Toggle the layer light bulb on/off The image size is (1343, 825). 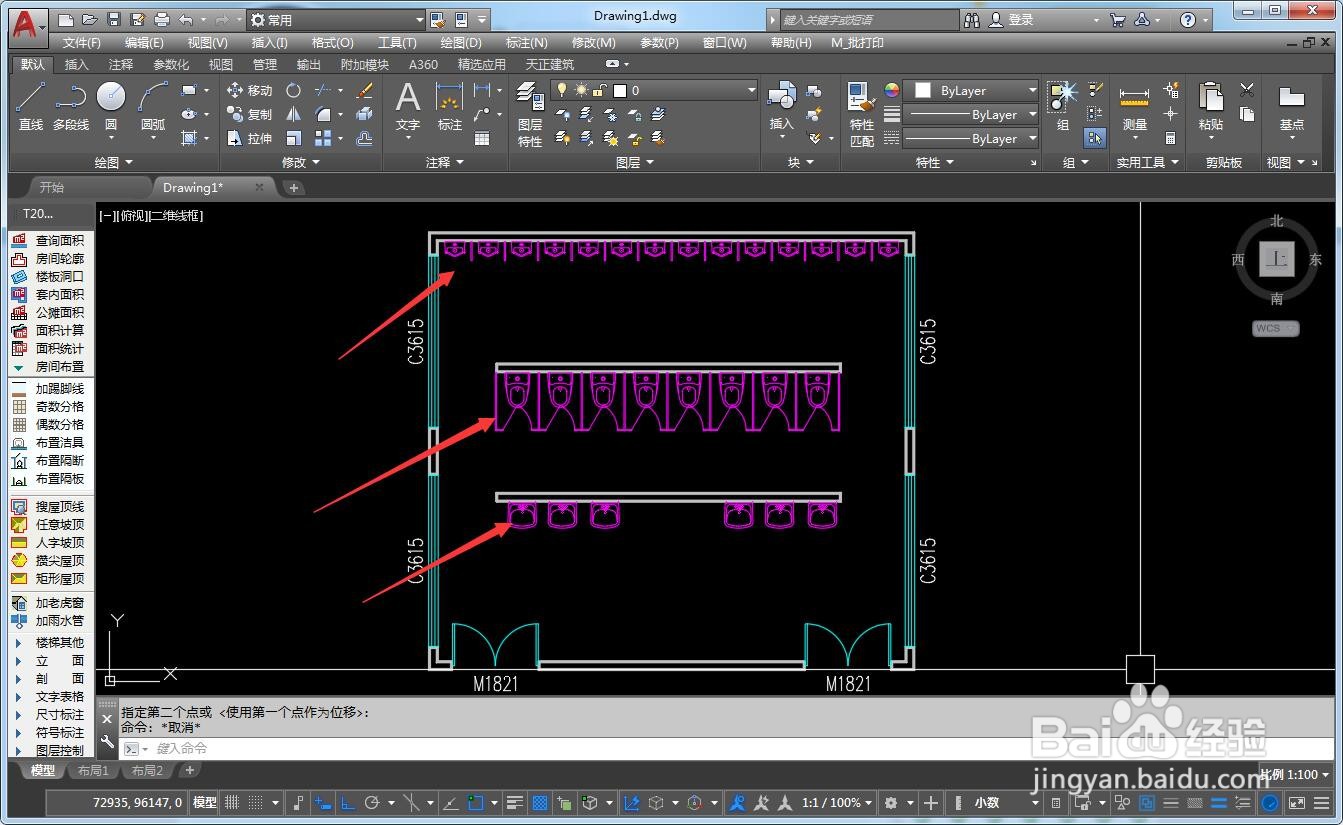coord(562,90)
